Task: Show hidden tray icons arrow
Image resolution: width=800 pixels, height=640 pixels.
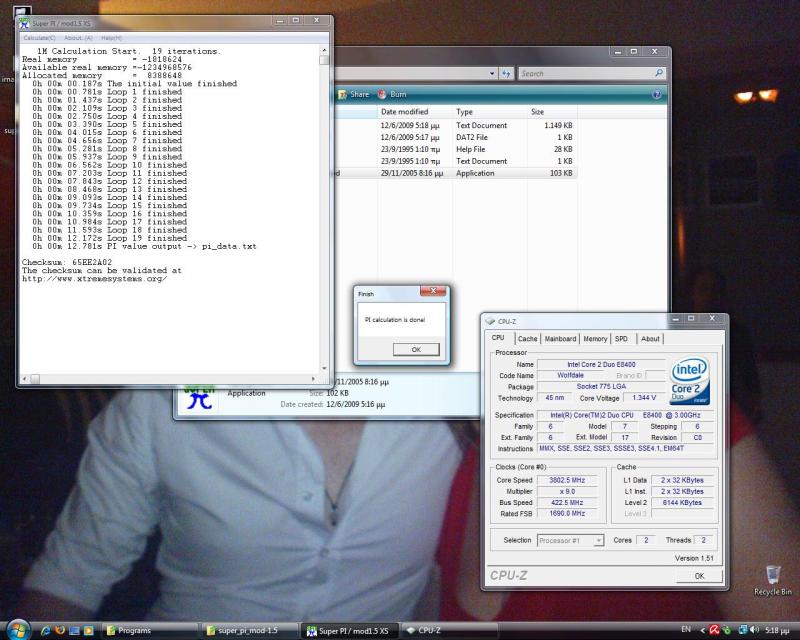Action: click(x=703, y=630)
